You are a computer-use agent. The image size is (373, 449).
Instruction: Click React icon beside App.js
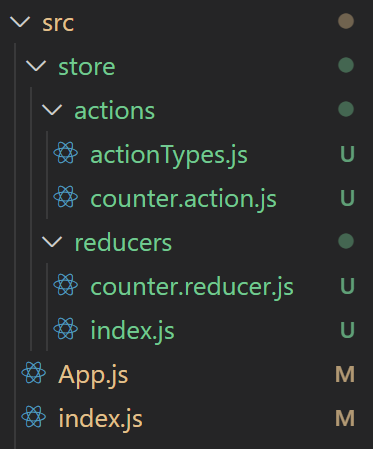pyautogui.click(x=34, y=373)
